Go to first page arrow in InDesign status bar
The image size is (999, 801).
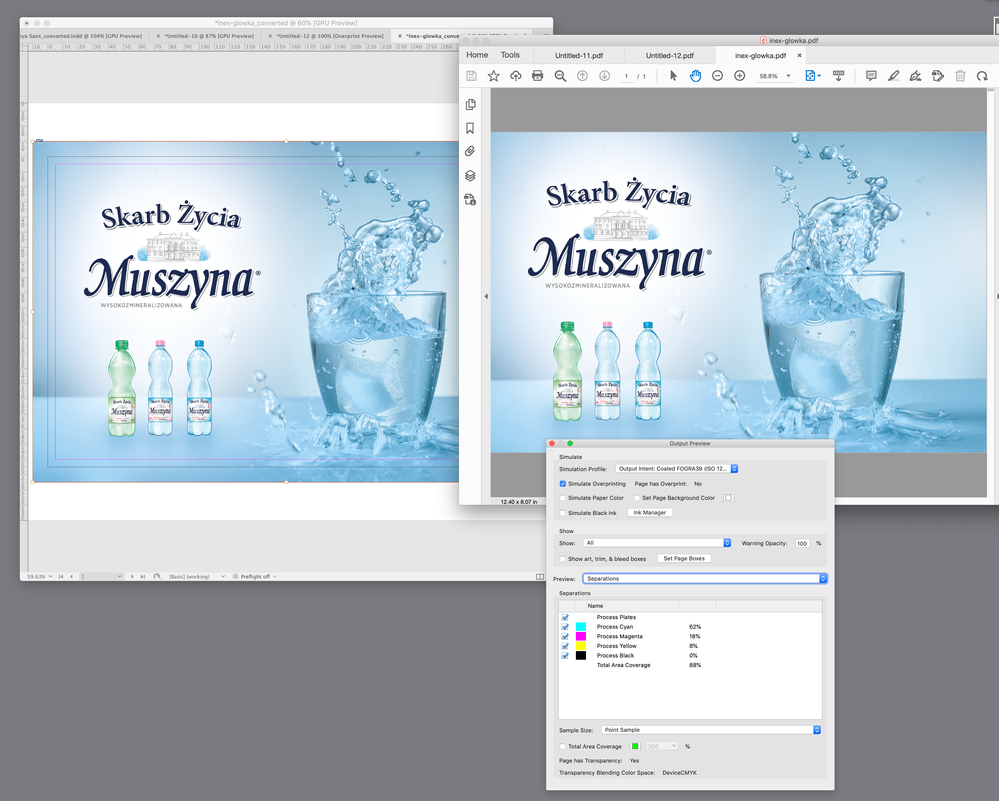(x=61, y=576)
